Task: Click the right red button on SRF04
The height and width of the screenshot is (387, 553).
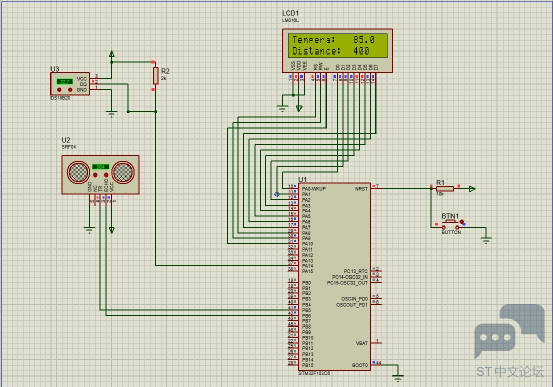Action: [106, 175]
